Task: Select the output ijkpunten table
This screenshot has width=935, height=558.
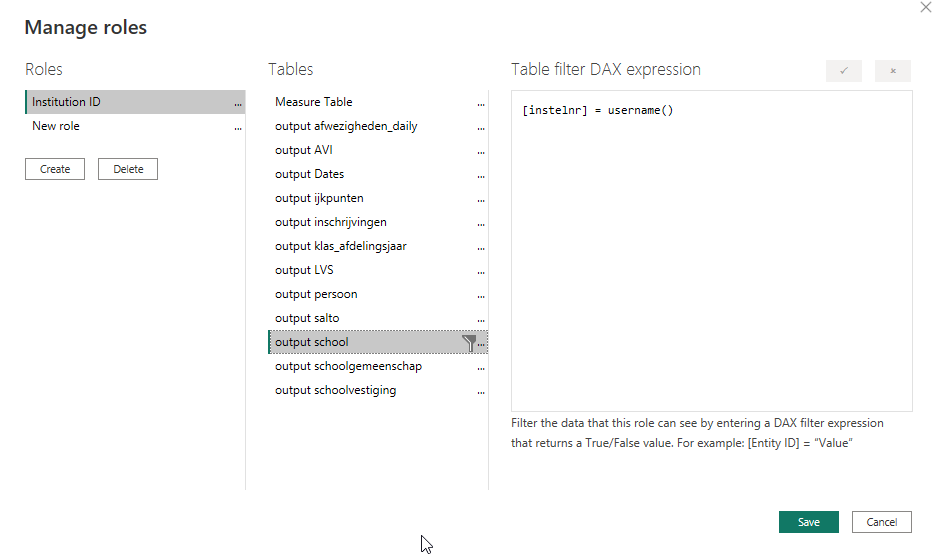Action: click(378, 198)
